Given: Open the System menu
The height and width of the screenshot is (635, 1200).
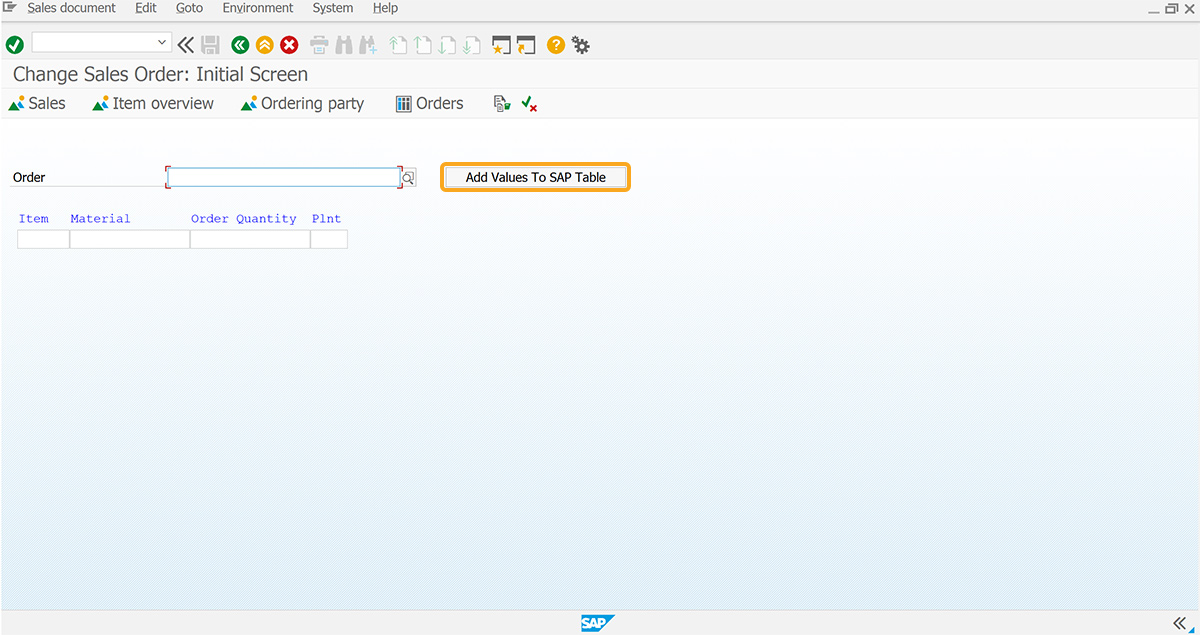Looking at the screenshot, I should tap(333, 8).
